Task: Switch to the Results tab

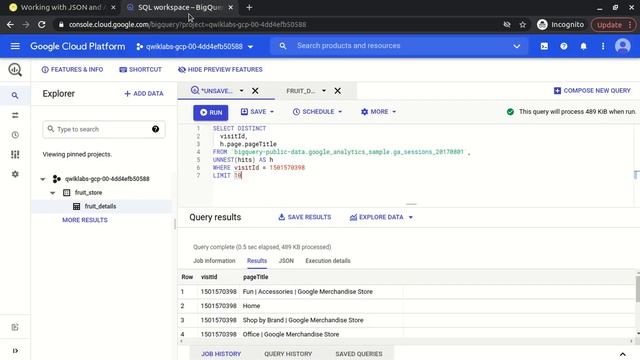Action: (x=257, y=261)
